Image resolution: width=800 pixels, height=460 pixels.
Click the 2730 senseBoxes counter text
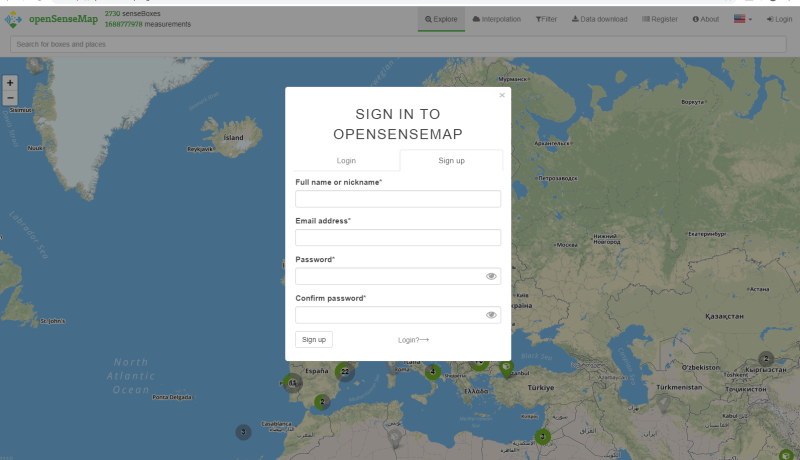tap(133, 14)
